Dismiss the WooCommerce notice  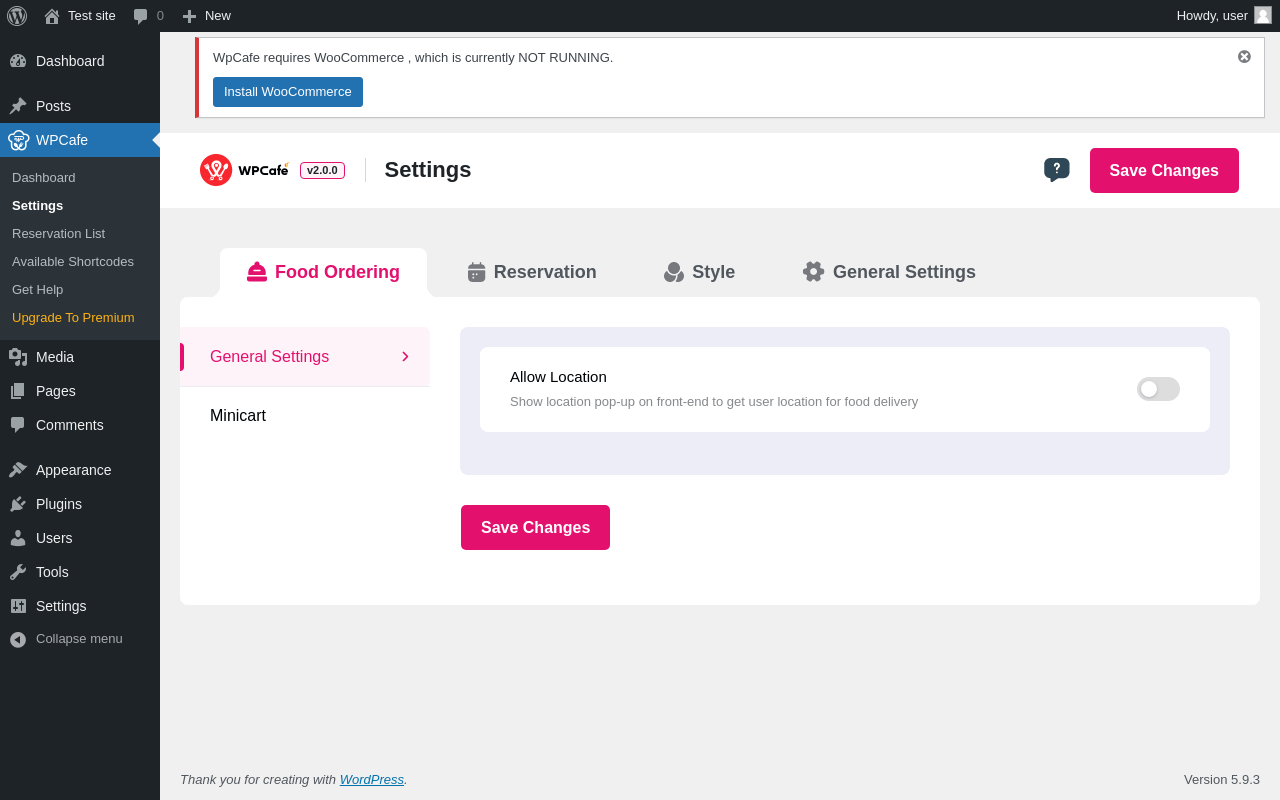point(1244,57)
